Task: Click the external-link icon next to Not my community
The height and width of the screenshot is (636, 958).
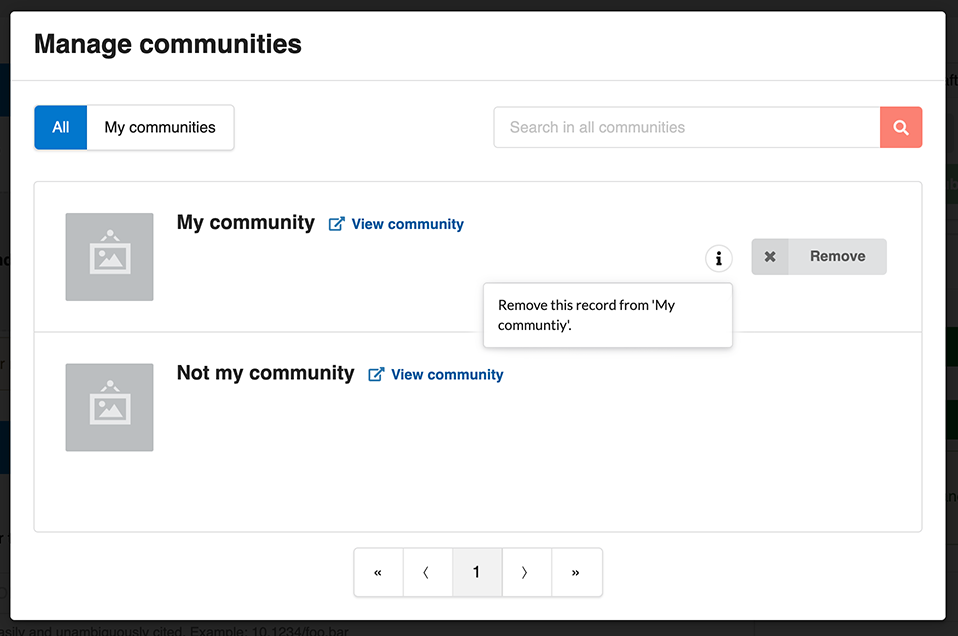Action: [375, 374]
